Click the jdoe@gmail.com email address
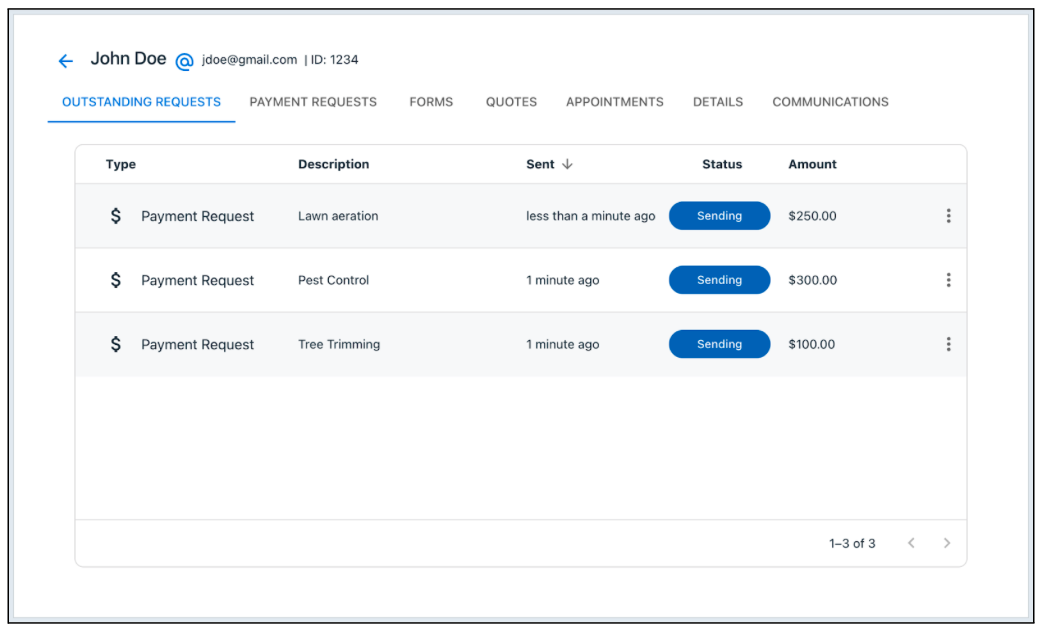The height and width of the screenshot is (628, 1041). tap(249, 60)
